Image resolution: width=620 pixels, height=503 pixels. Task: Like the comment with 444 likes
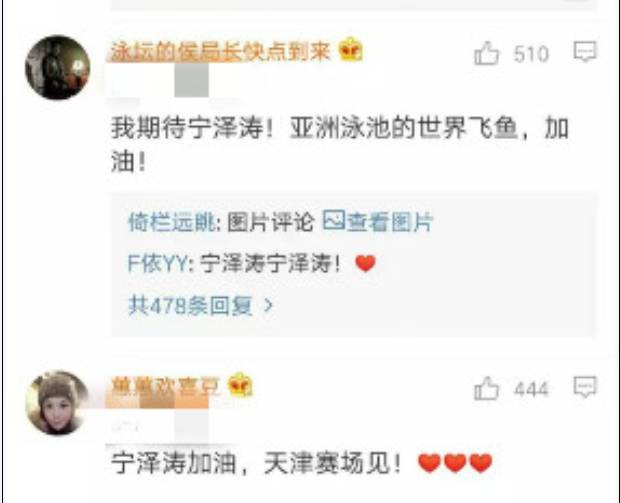click(486, 388)
